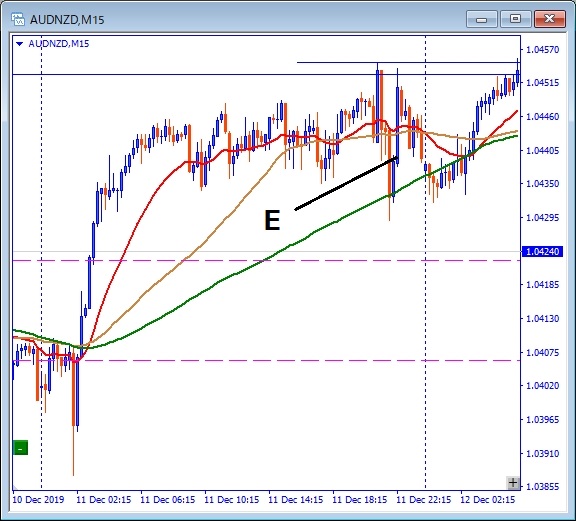576x521 pixels.
Task: Click the 11 Dec 22:15 time label
Action: pyautogui.click(x=424, y=500)
